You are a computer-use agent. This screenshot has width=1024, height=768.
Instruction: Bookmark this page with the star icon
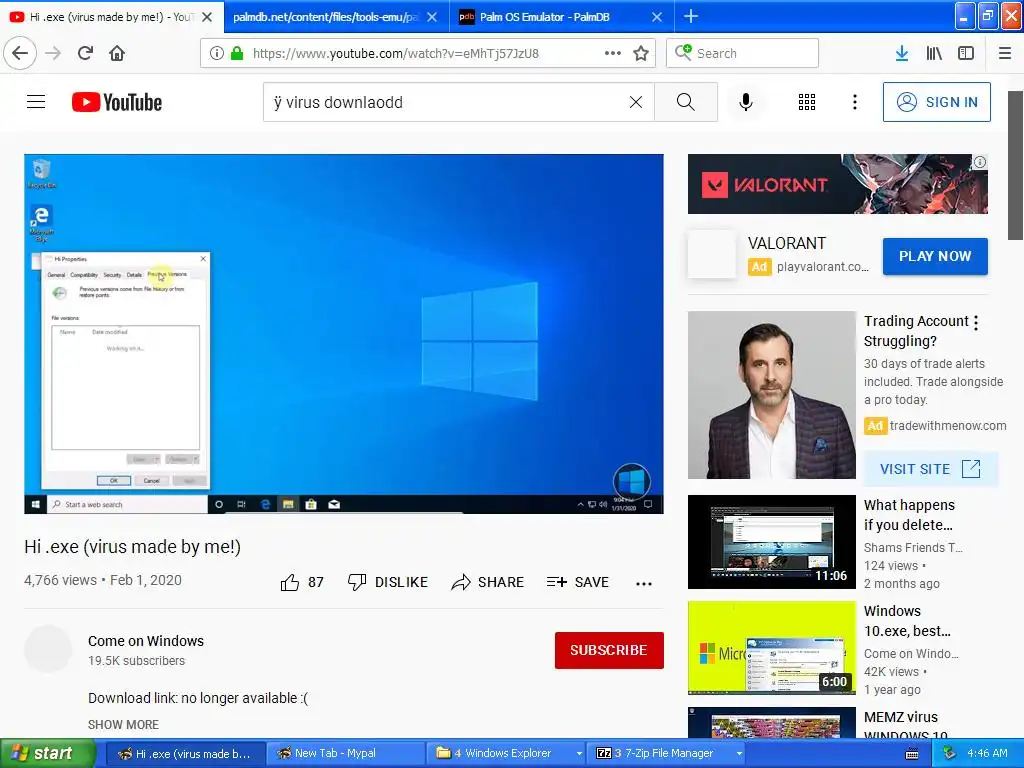[x=641, y=53]
